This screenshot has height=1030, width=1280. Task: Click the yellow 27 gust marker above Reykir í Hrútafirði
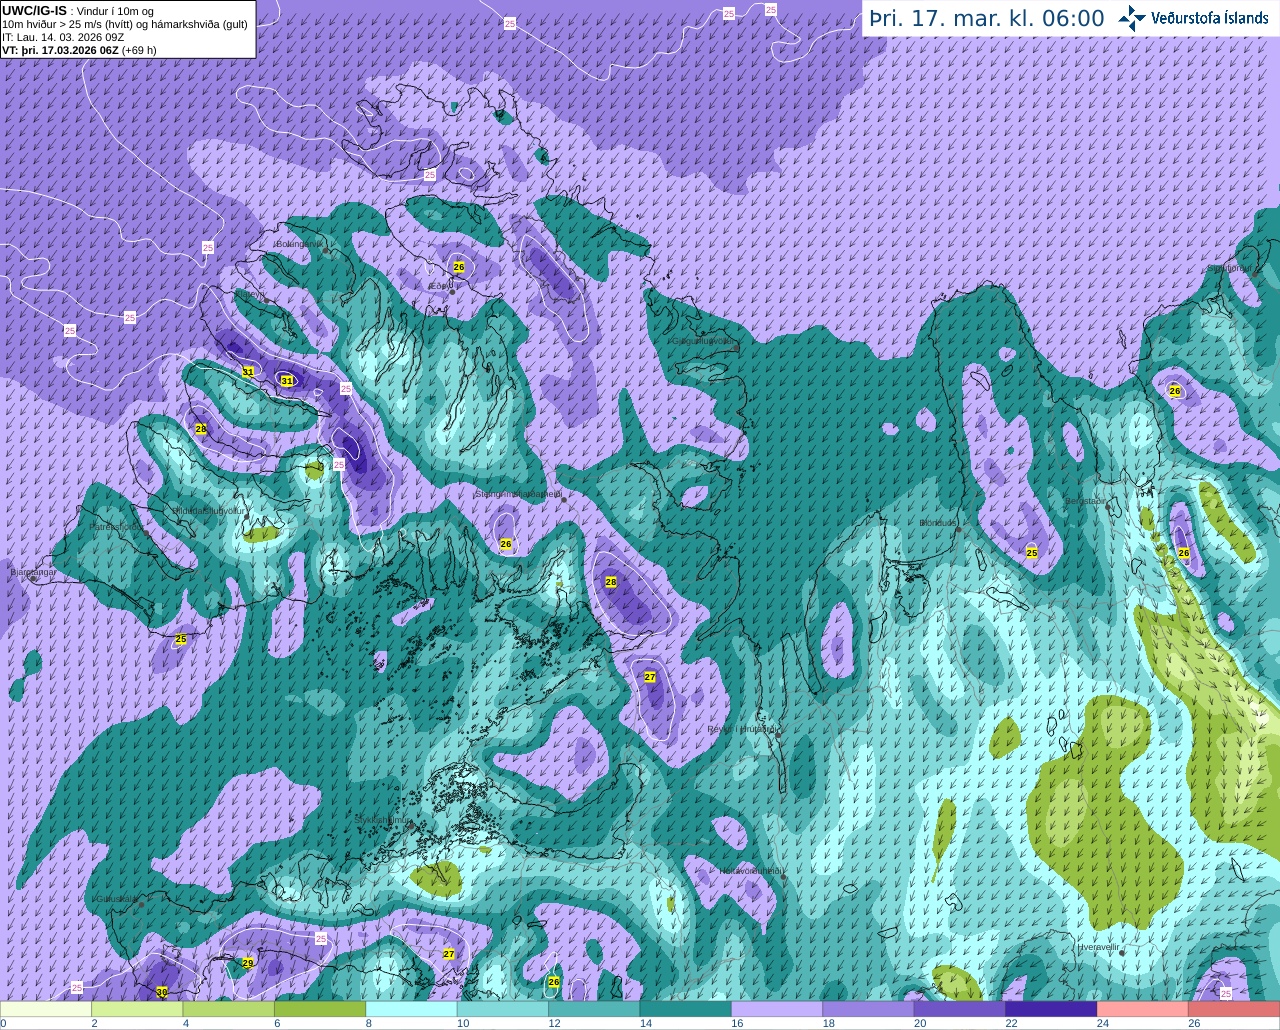pos(650,677)
